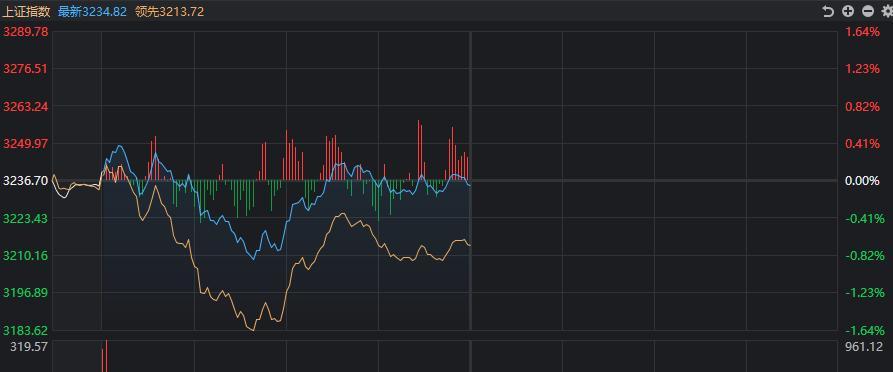Click price axis label 3276.51
This screenshot has width=893, height=372.
[x=26, y=69]
